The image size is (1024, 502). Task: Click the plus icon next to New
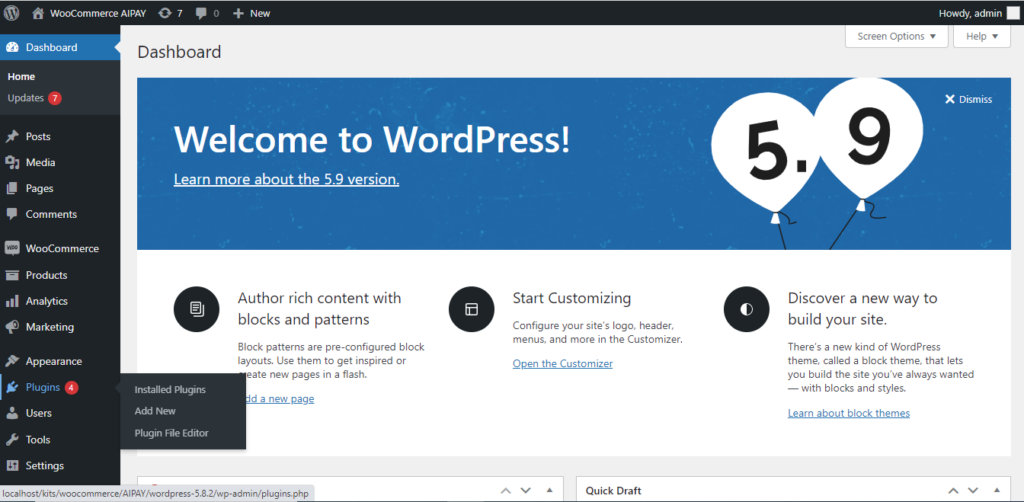[238, 13]
